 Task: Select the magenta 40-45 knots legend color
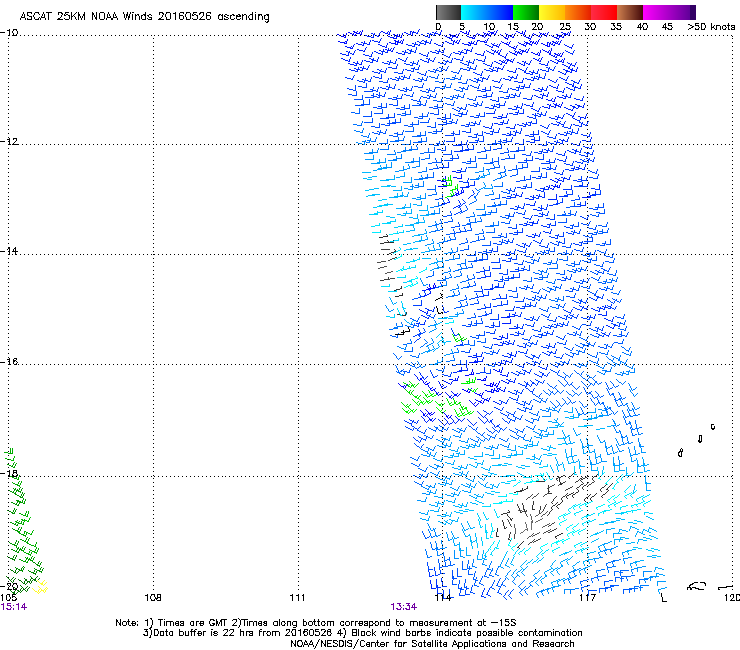[x=655, y=12]
